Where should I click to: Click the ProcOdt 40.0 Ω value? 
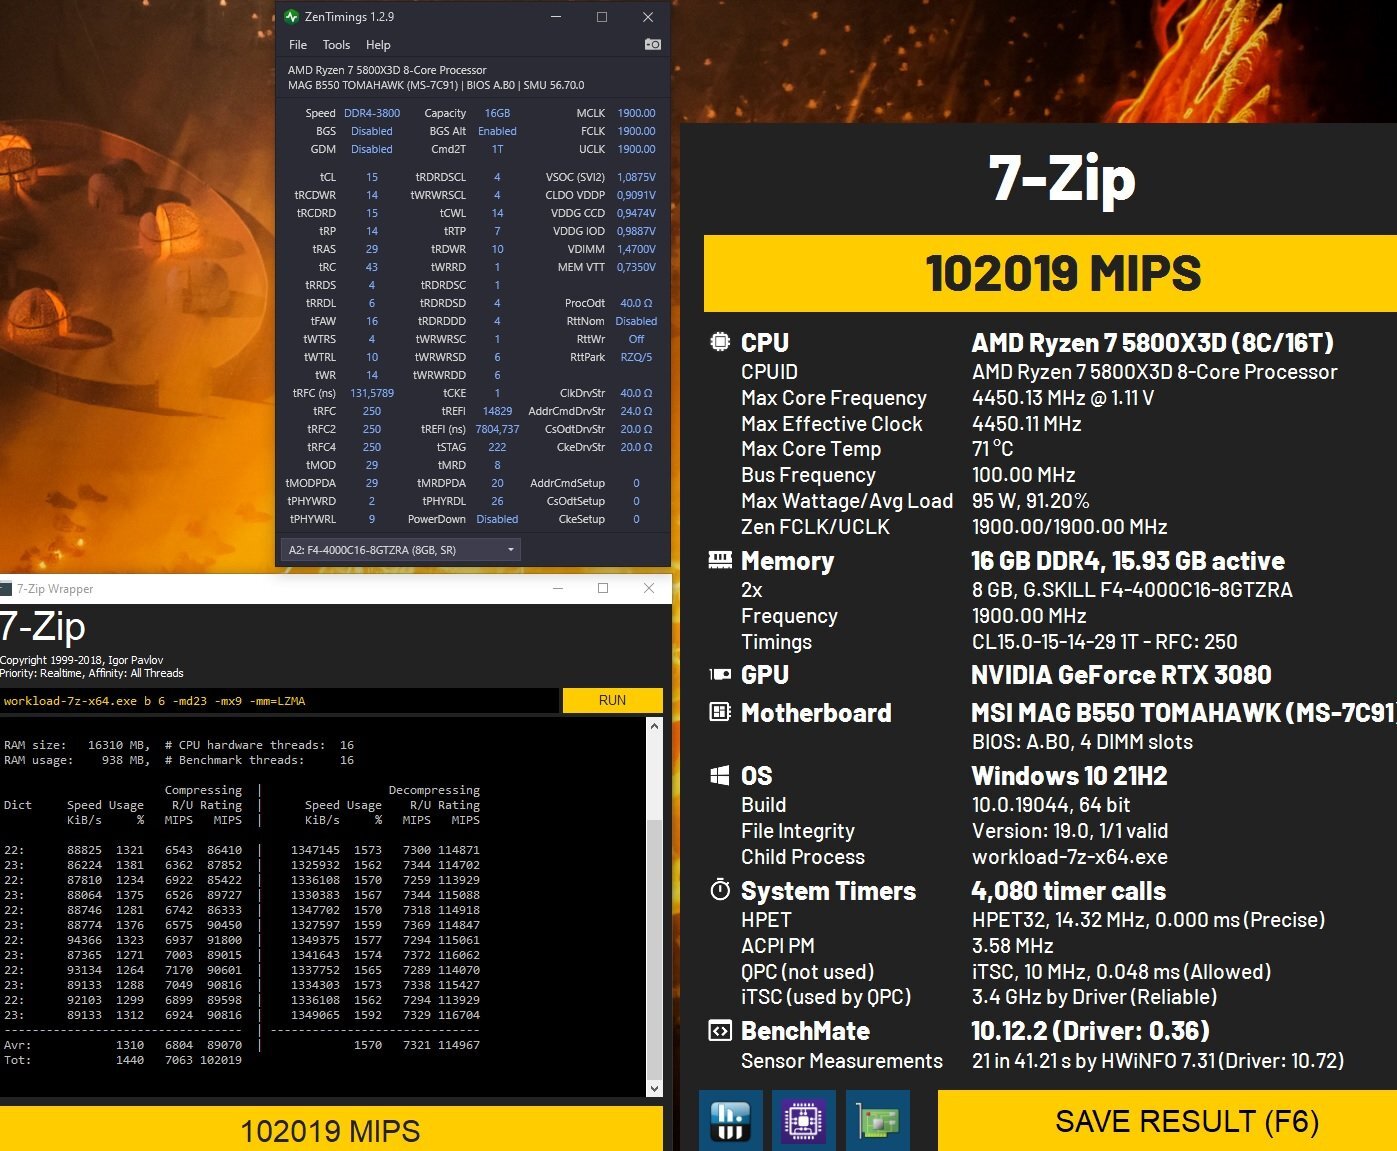click(x=636, y=303)
